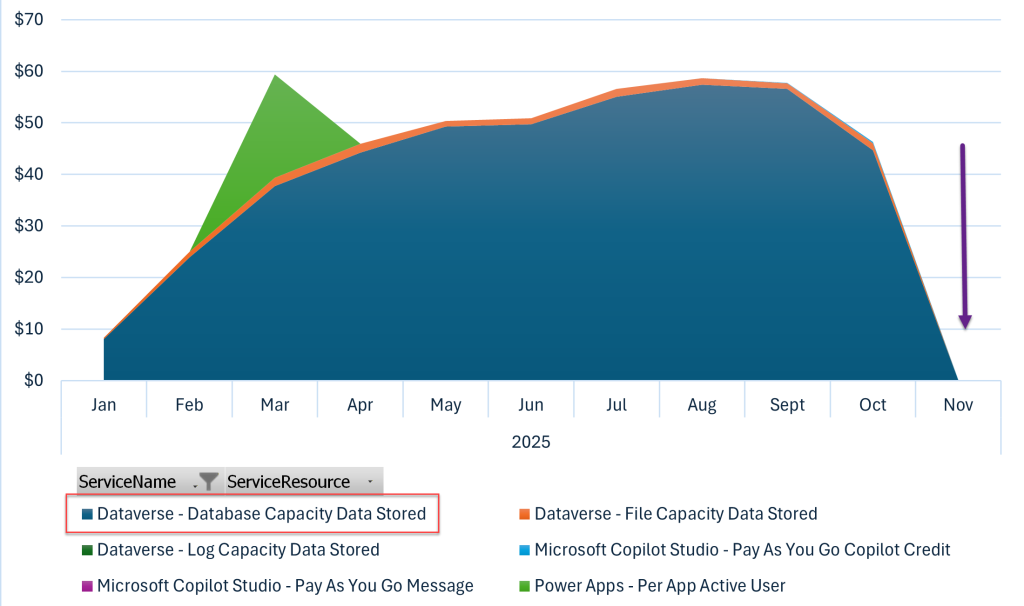Click the green Power Apps legend marker
The image size is (1024, 606).
point(524,587)
